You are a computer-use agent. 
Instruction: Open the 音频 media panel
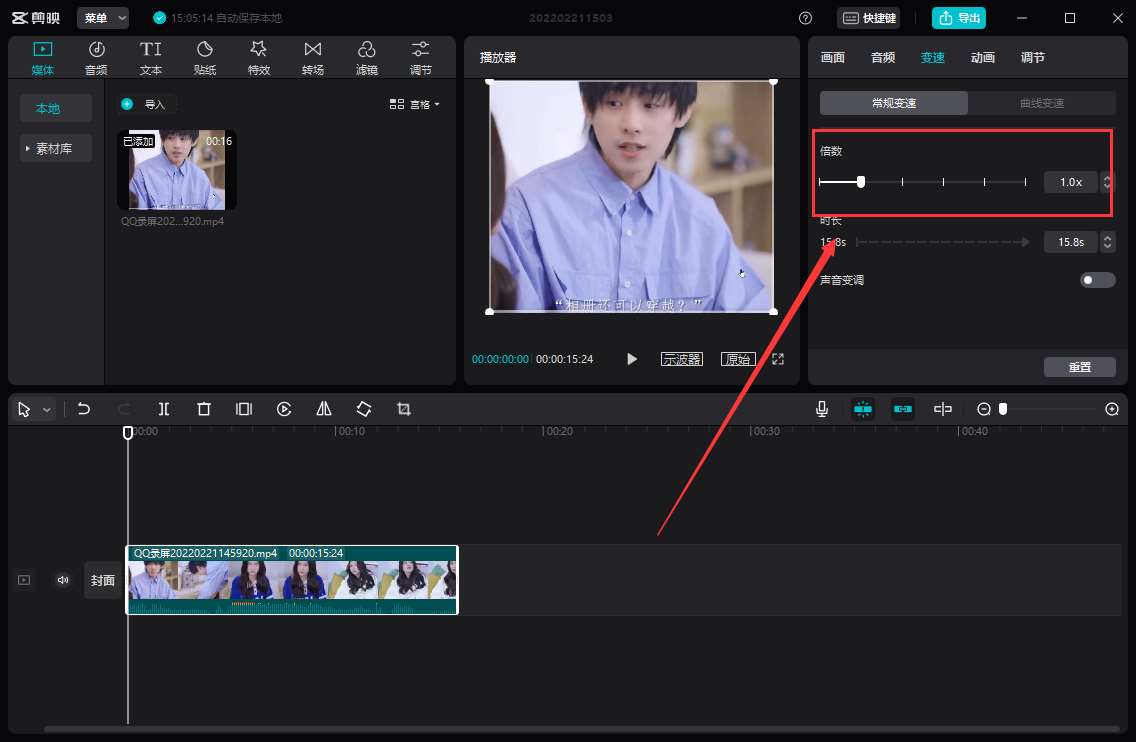click(x=96, y=56)
